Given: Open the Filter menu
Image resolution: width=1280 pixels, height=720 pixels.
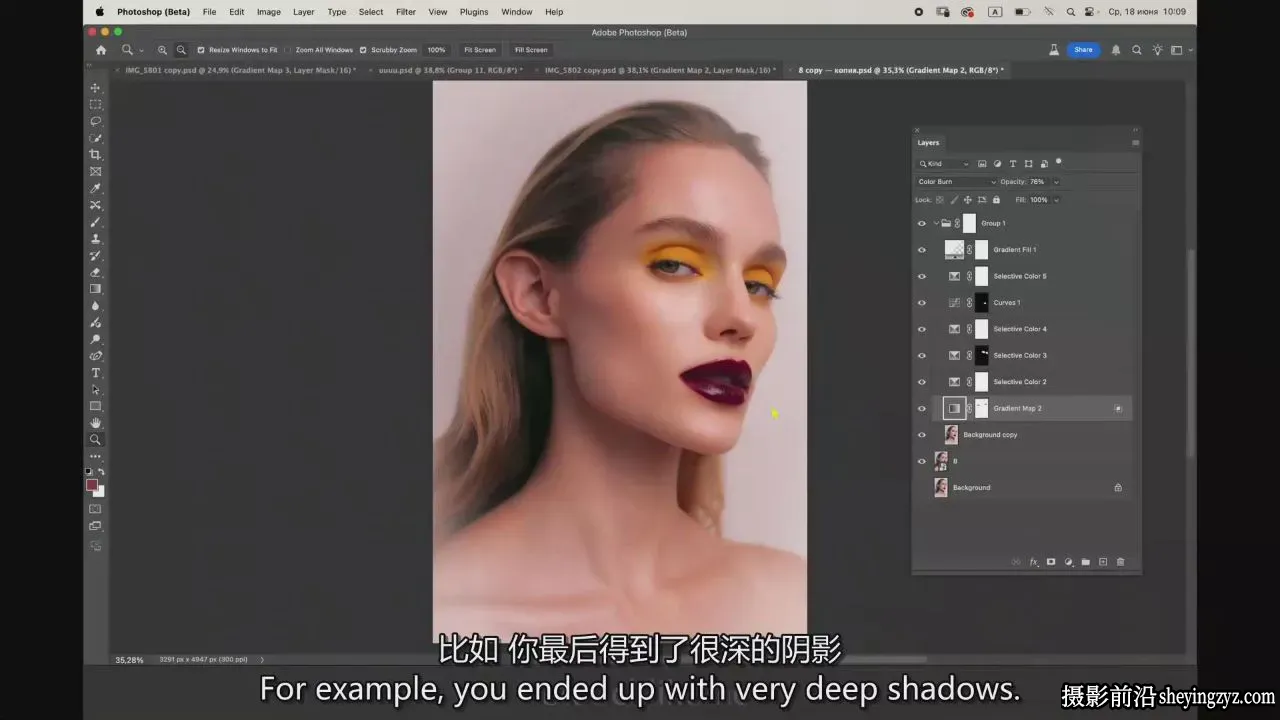Looking at the screenshot, I should coord(406,12).
